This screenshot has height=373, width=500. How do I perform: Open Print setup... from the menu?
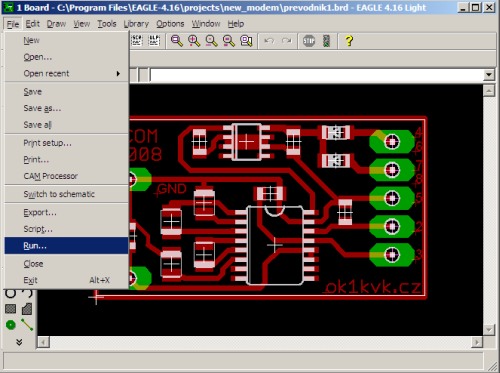tap(66, 143)
